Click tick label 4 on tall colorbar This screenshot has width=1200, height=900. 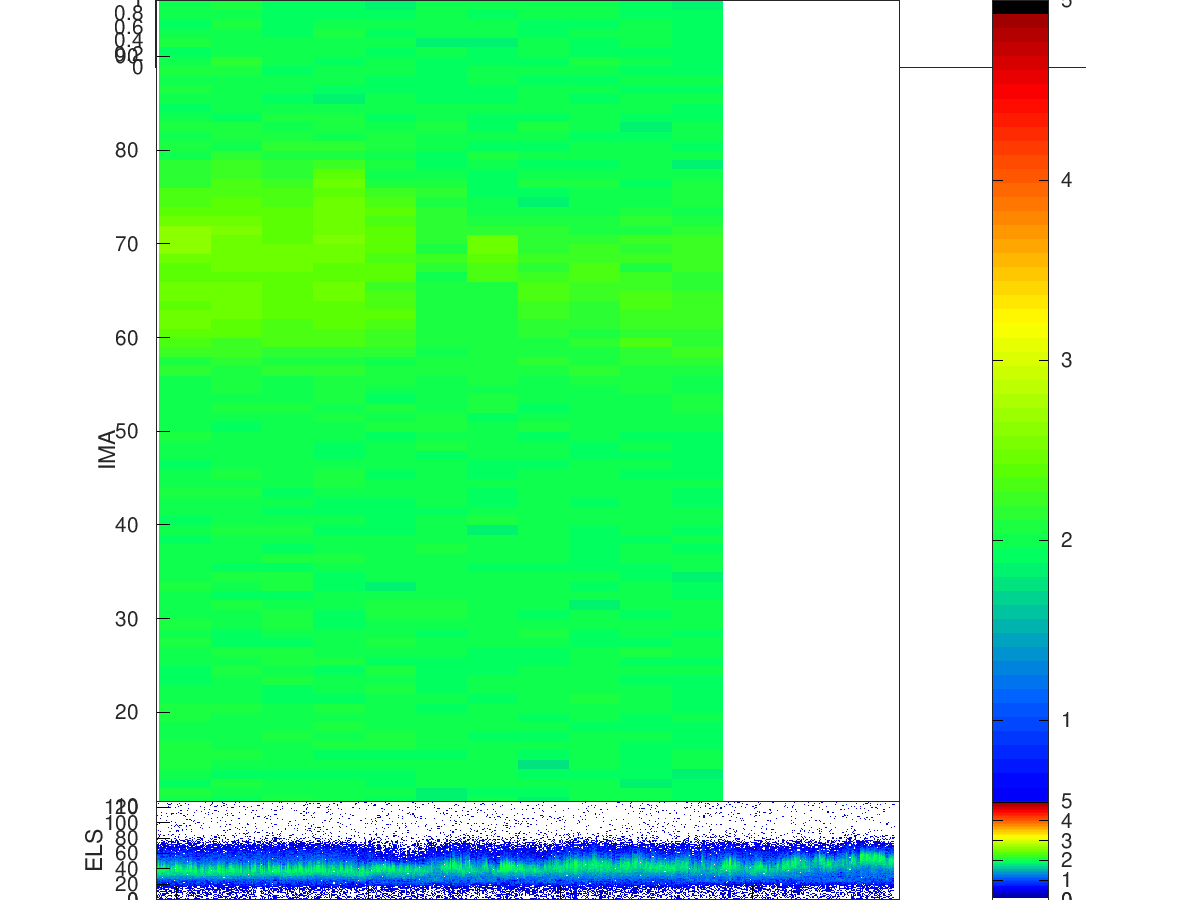(1066, 180)
